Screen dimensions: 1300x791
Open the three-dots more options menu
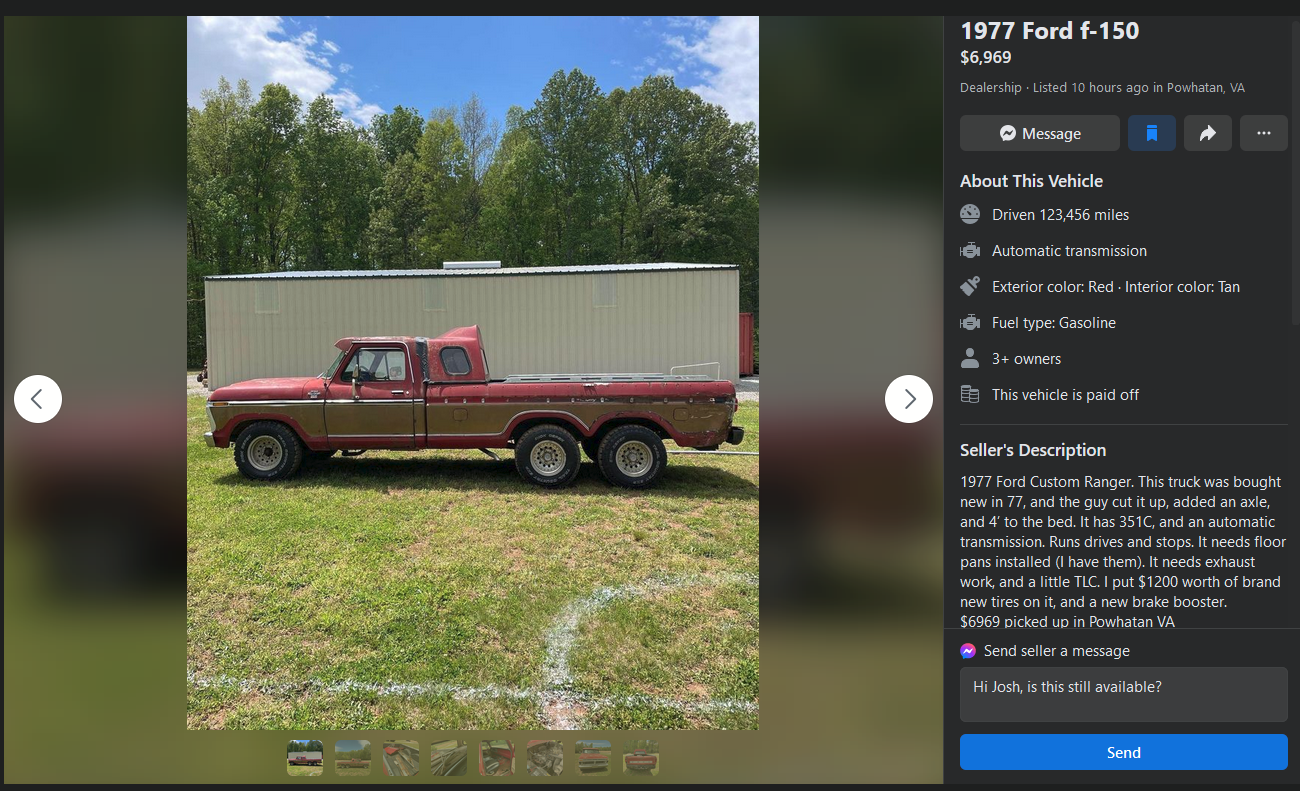pyautogui.click(x=1264, y=133)
